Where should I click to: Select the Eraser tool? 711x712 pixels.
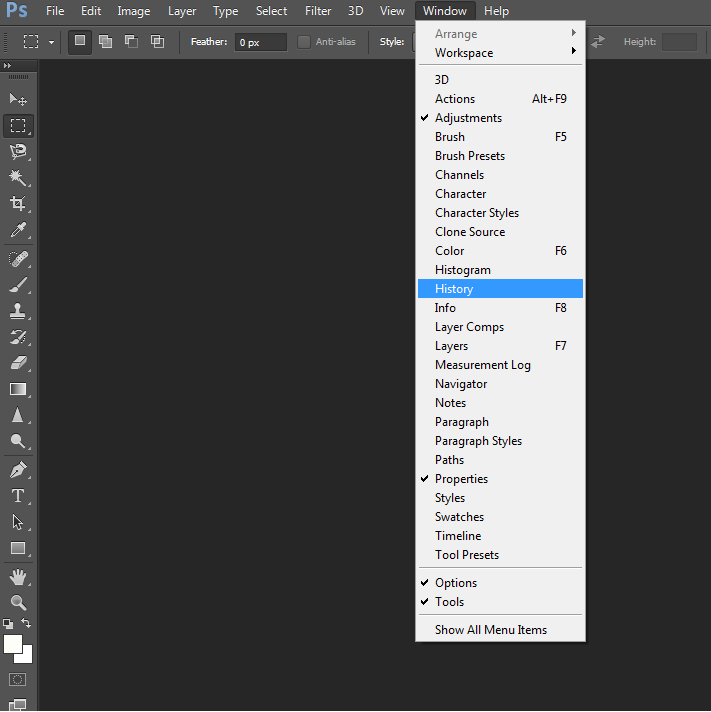tap(18, 363)
